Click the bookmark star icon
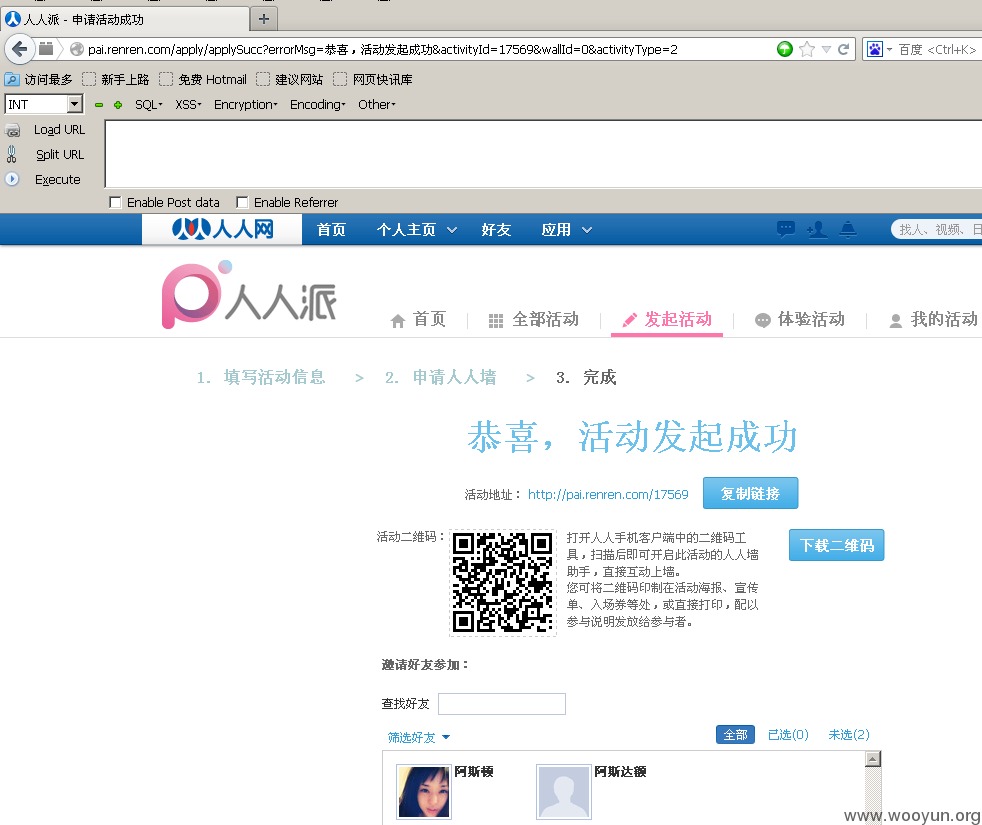Screen dimensions: 982x825 click(807, 49)
